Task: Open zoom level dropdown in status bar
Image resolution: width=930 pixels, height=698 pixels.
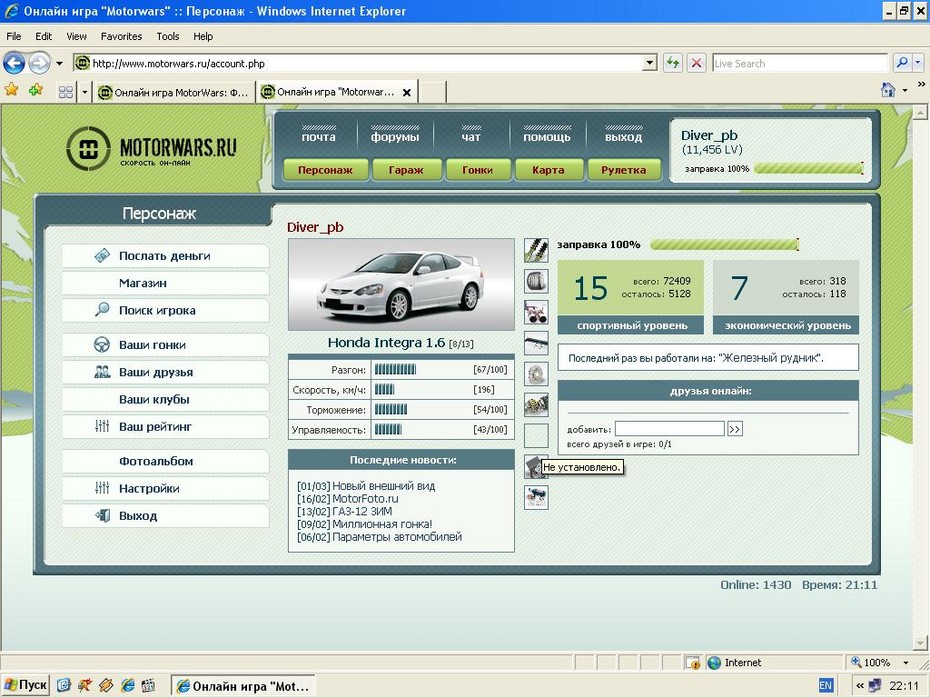Action: pos(906,663)
